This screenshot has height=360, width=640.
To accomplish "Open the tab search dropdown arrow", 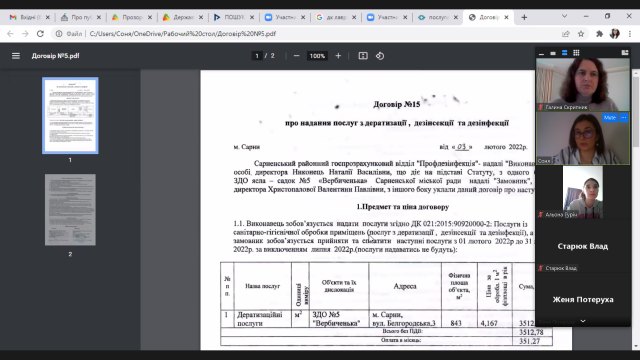I will (x=564, y=16).
